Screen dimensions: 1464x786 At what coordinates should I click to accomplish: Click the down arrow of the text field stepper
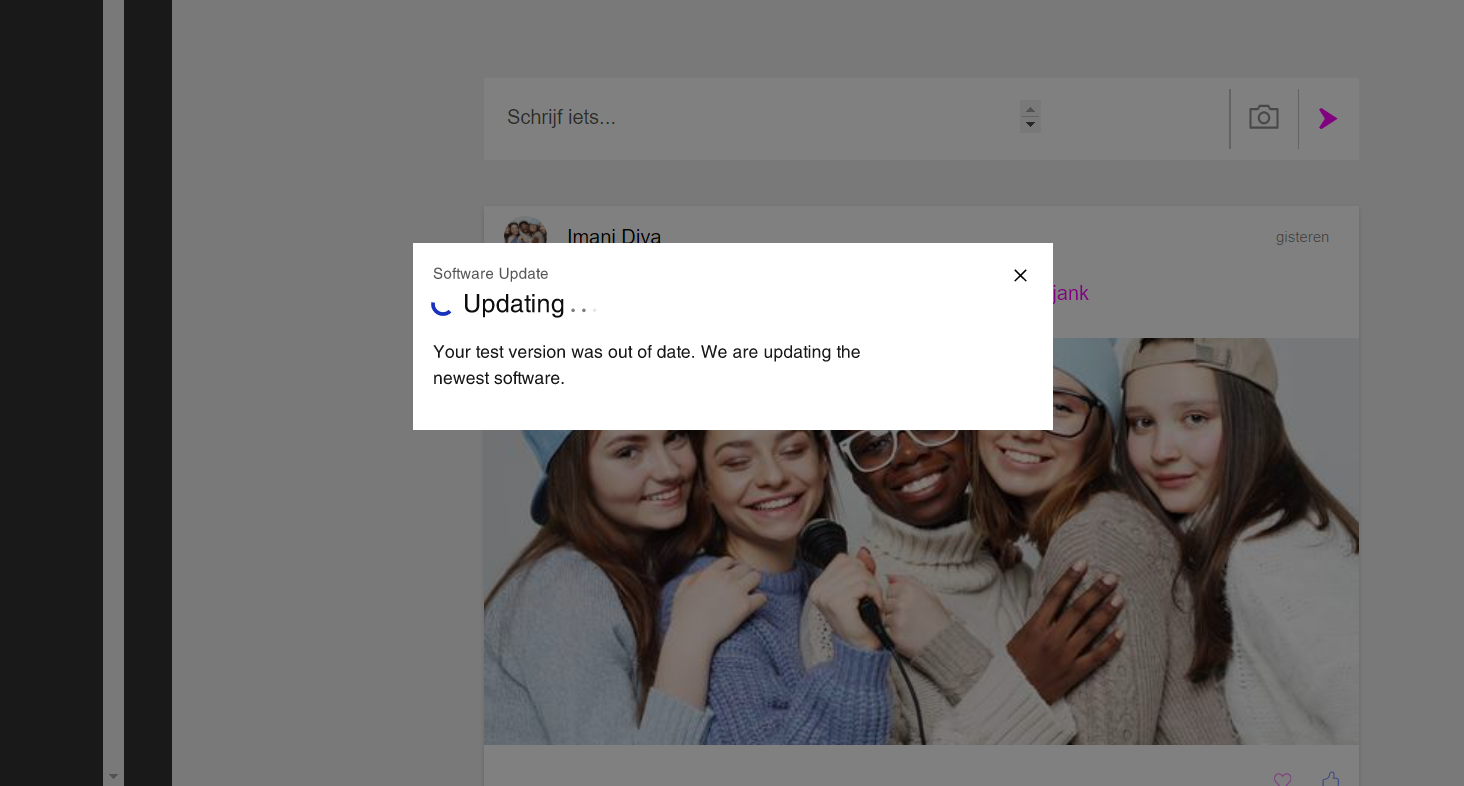point(1030,125)
